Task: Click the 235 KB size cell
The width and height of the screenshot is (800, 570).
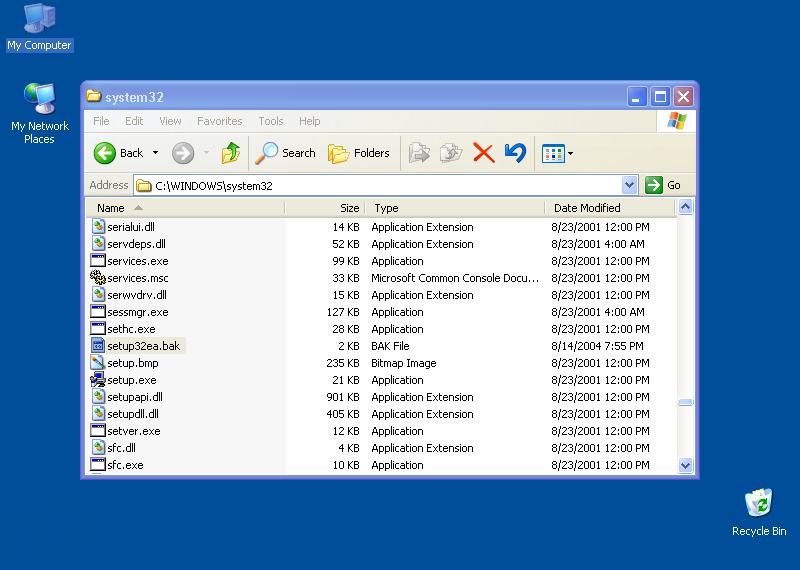Action: coord(343,363)
